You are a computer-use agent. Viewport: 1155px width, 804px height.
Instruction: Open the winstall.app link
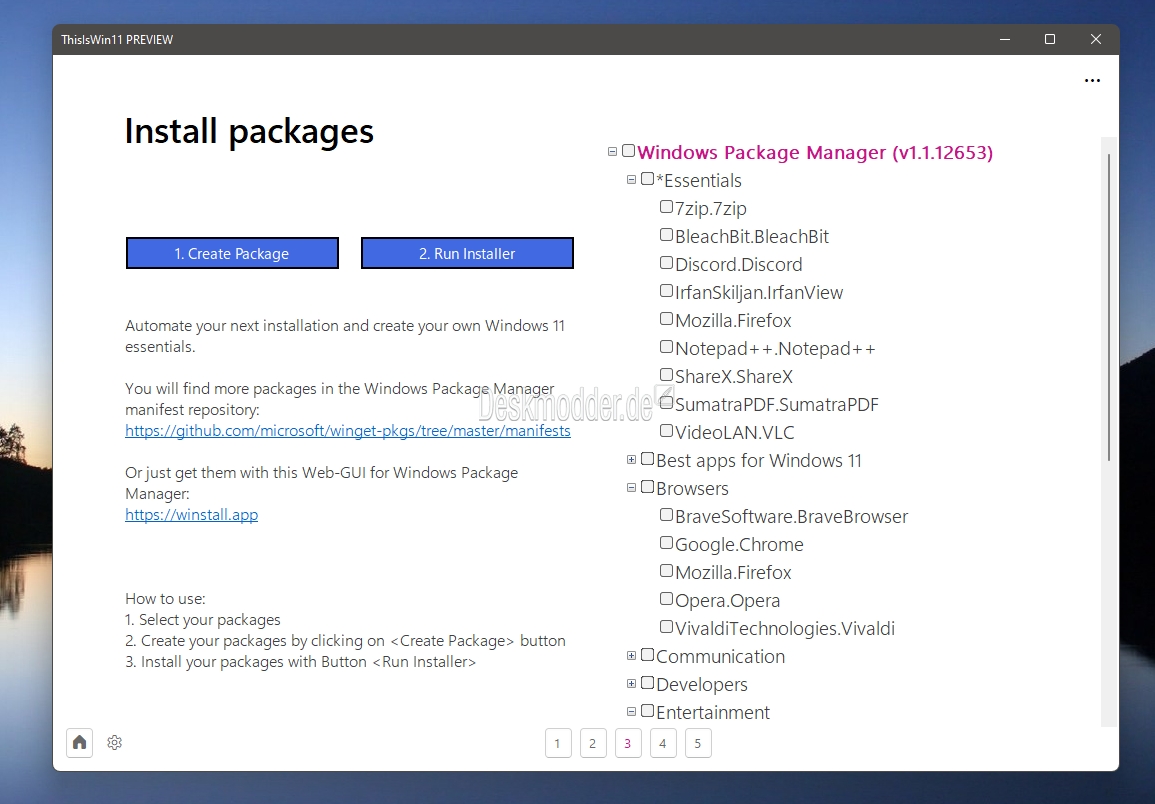pyautogui.click(x=192, y=515)
